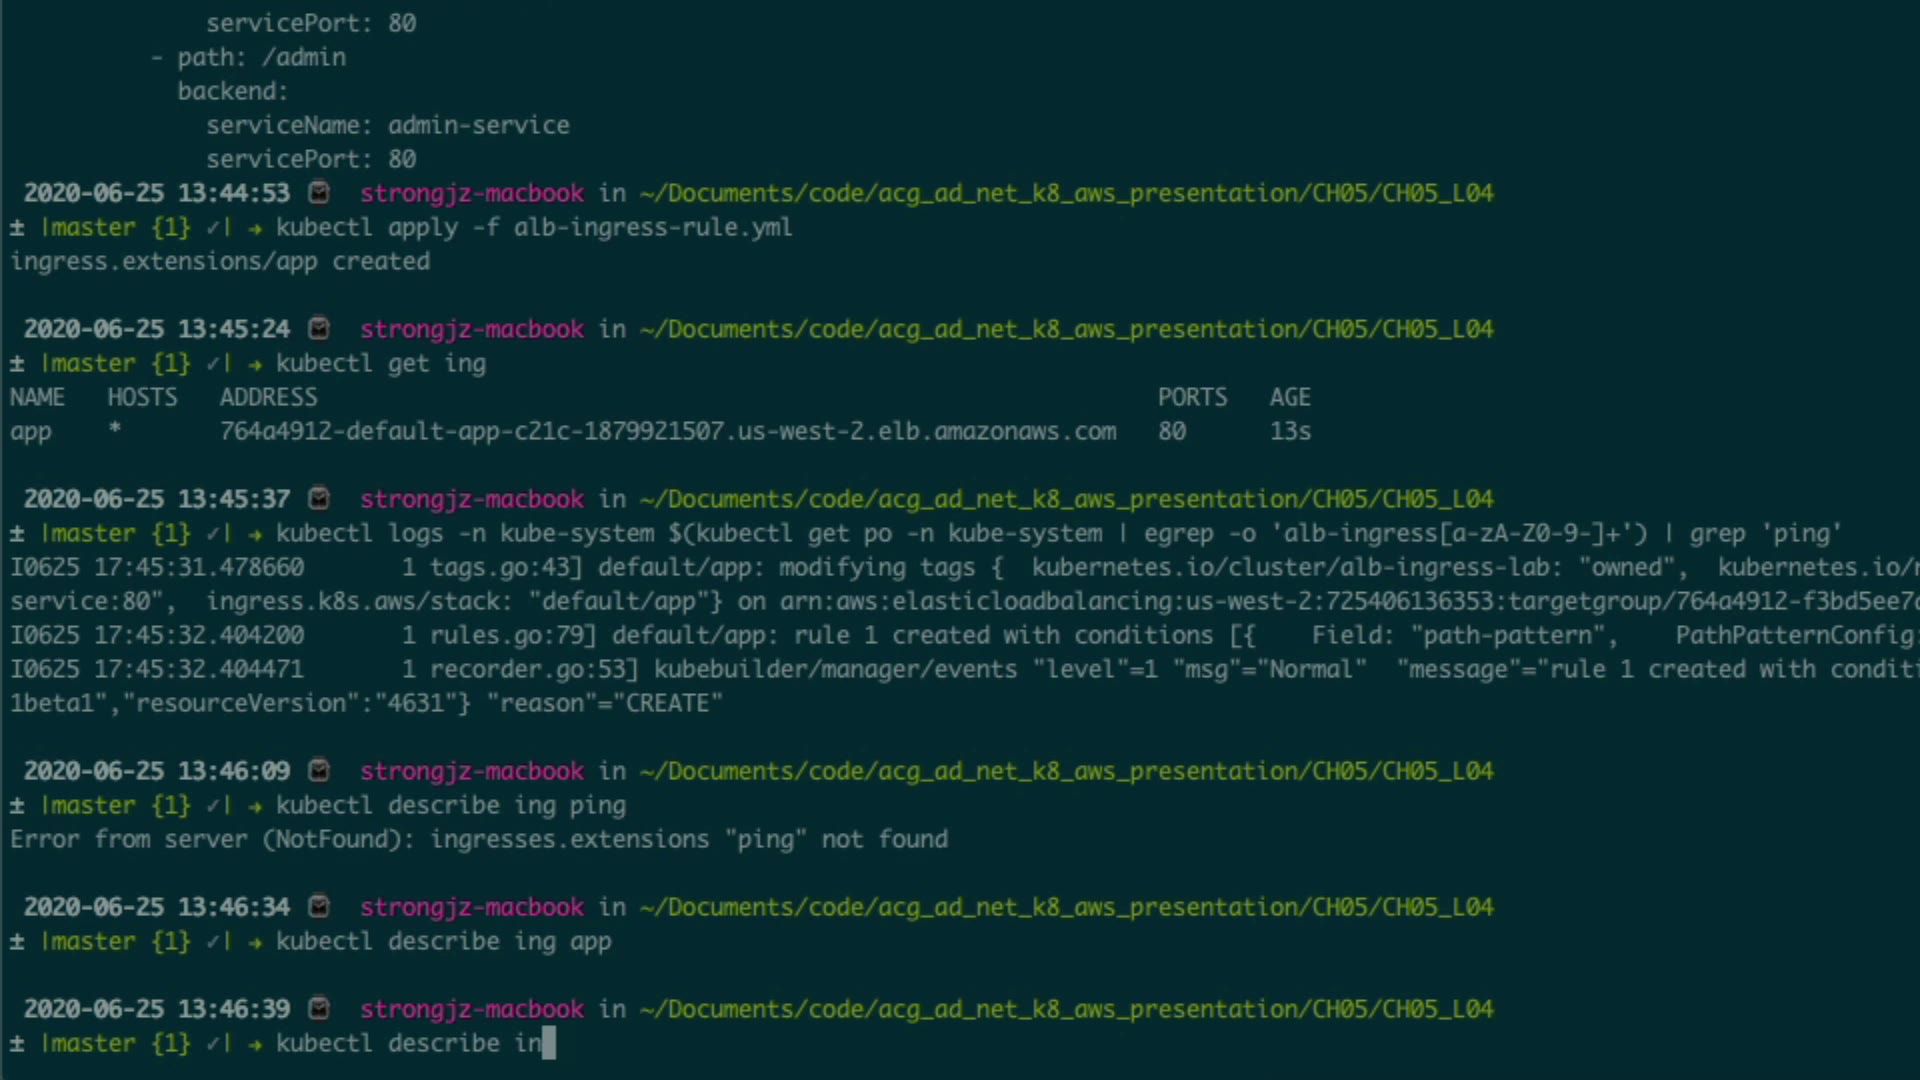Click the watch icon after timestamp 13:46:34

(319, 906)
